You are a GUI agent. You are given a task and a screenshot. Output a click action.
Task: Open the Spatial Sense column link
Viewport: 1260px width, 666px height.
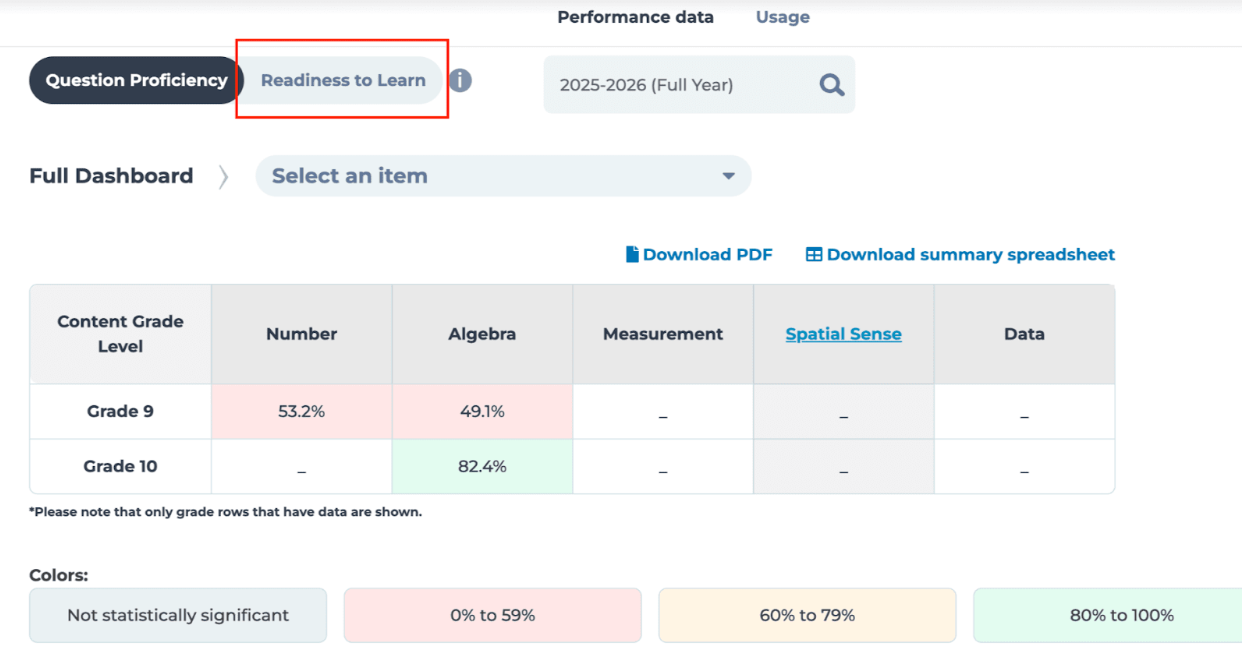coord(843,334)
